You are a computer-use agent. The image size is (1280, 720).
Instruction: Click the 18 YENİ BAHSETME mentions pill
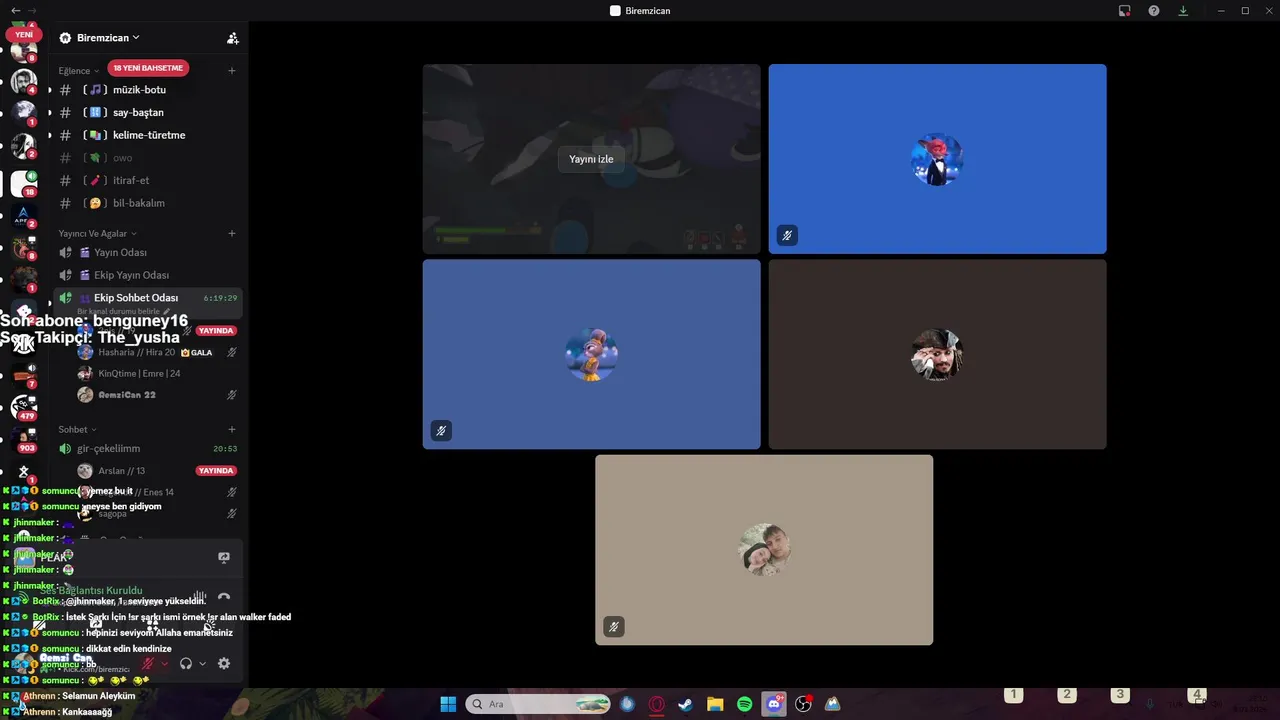148,68
